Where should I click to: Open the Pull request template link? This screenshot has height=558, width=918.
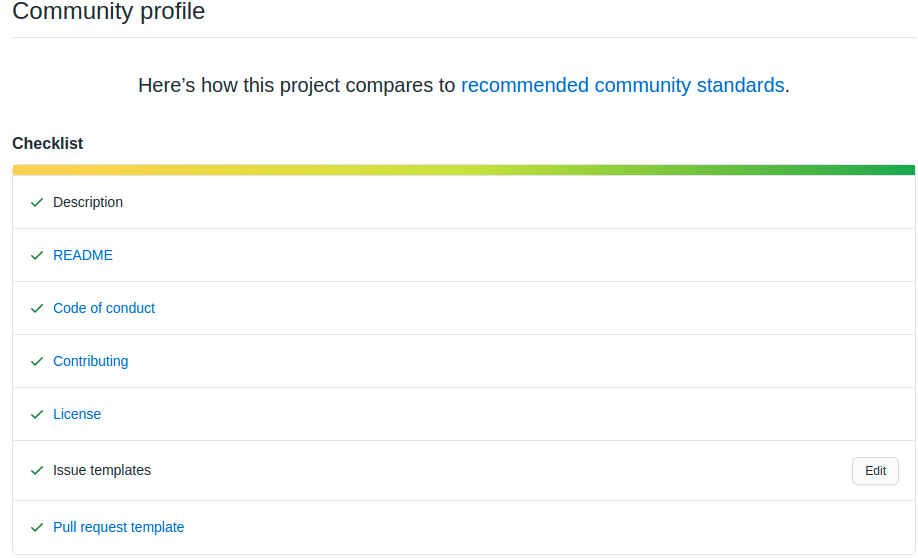[x=119, y=527]
